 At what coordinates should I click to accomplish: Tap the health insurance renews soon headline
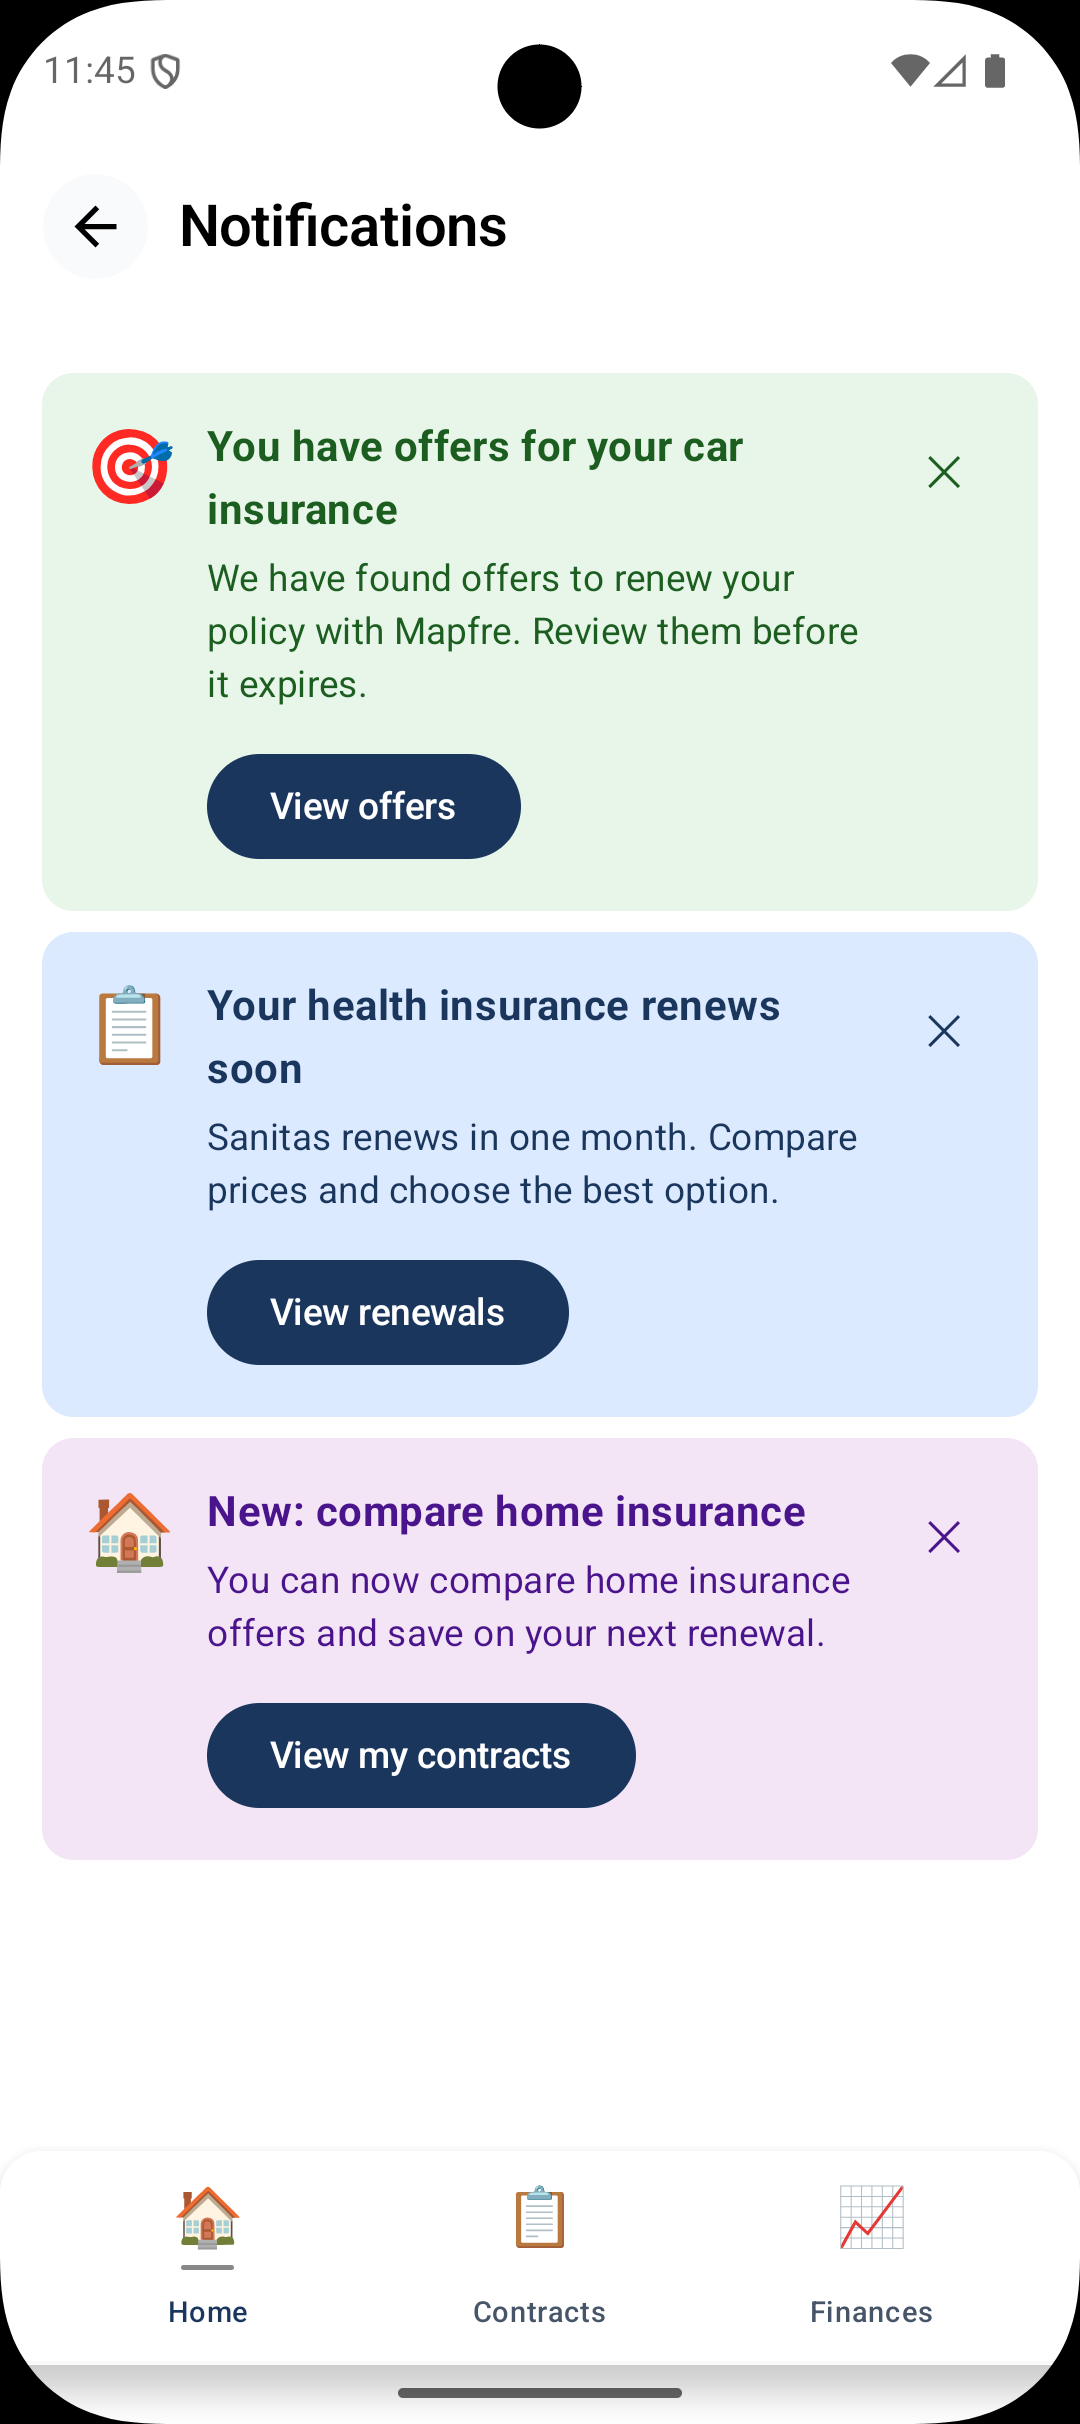493,1037
